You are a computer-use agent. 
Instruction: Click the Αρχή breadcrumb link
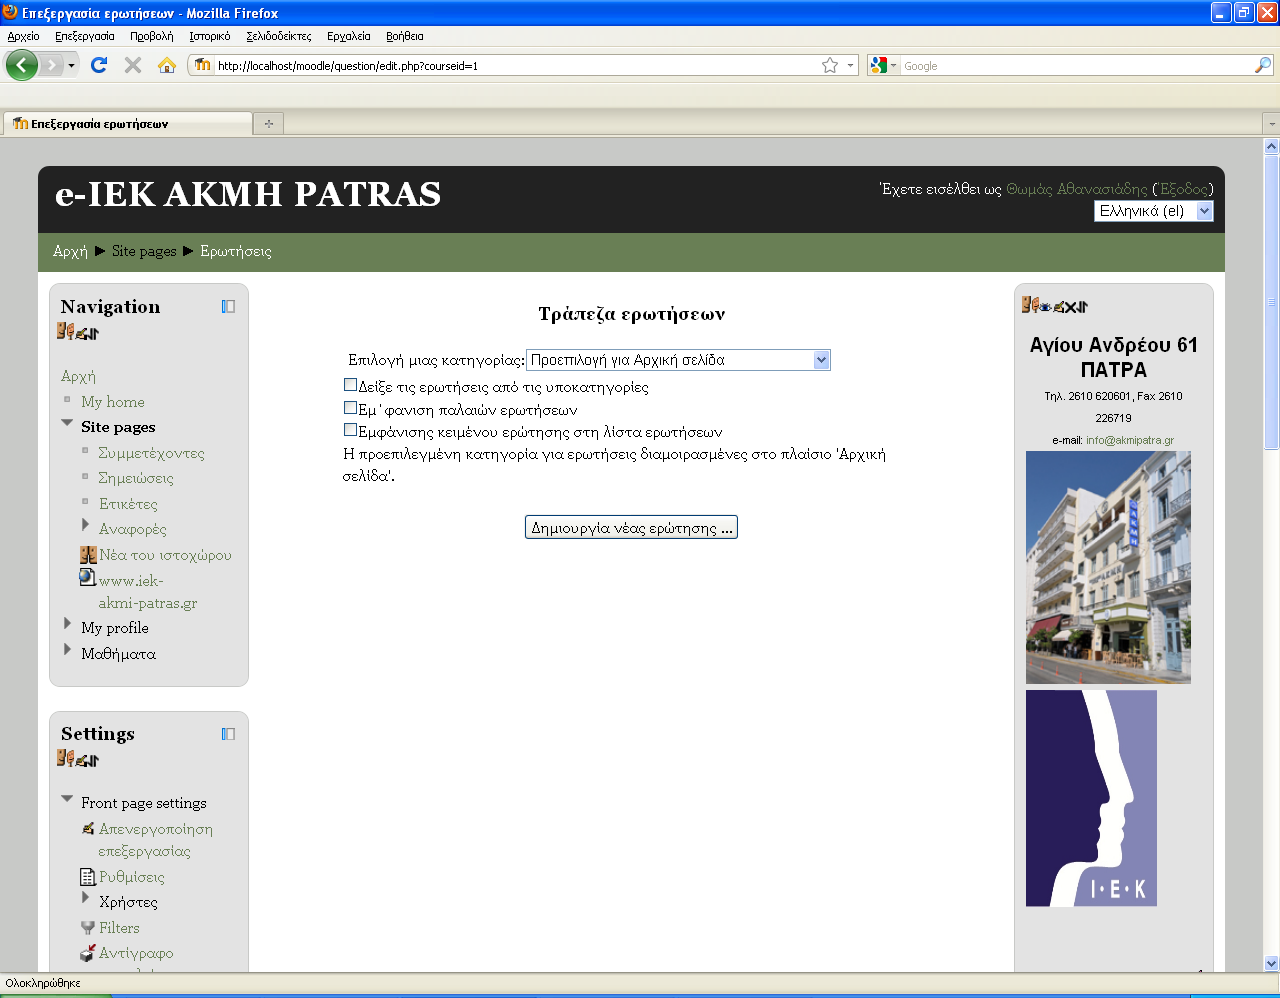70,251
